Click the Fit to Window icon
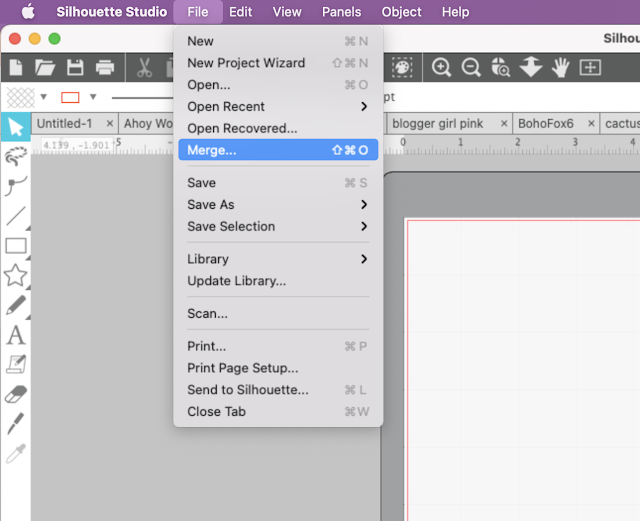This screenshot has width=640, height=521. click(x=590, y=67)
